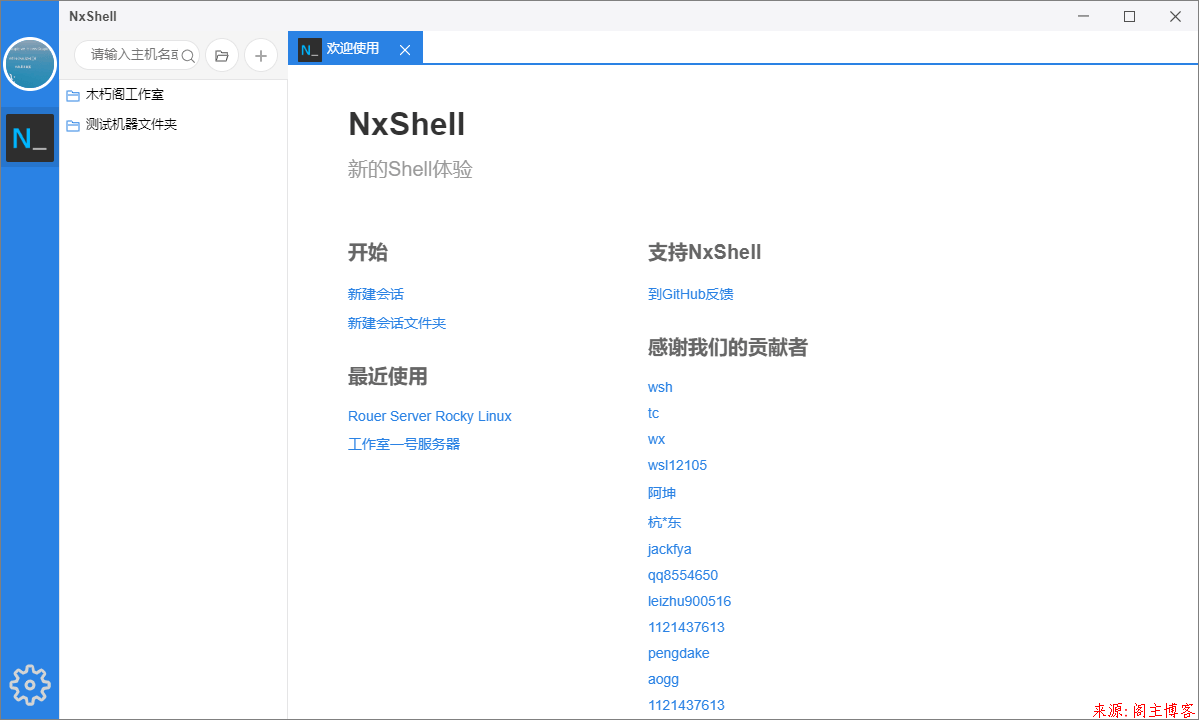Click the NxShell welcome heading
Image resolution: width=1199 pixels, height=720 pixels.
tap(407, 124)
